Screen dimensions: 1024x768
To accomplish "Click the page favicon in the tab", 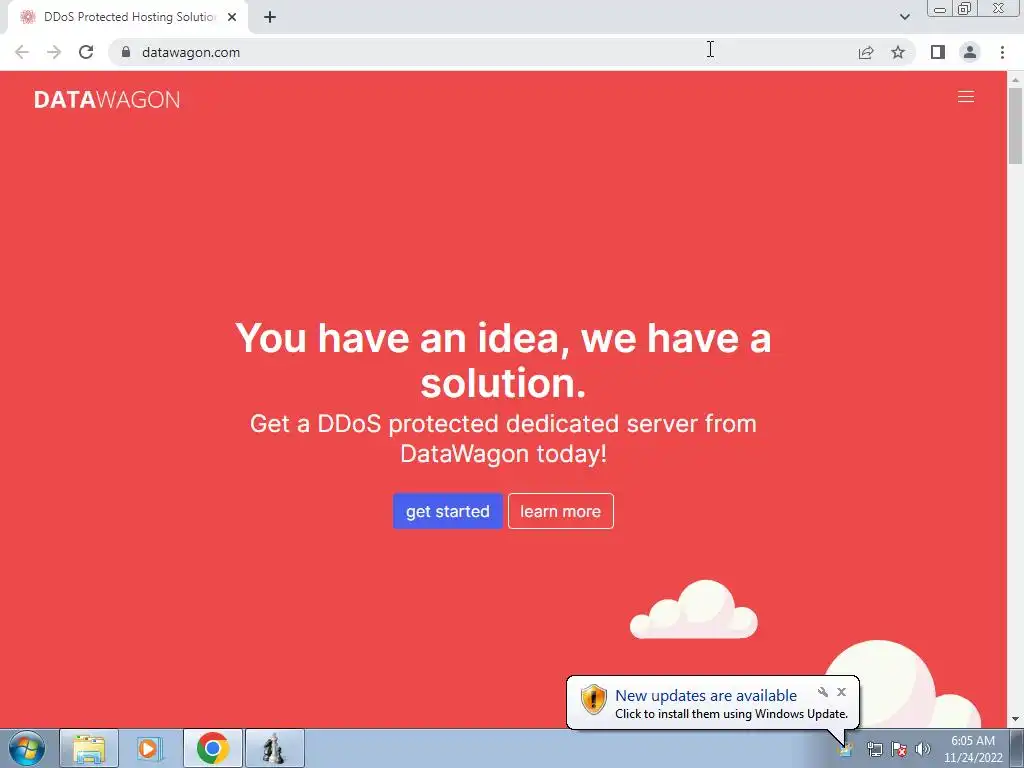I will point(28,17).
